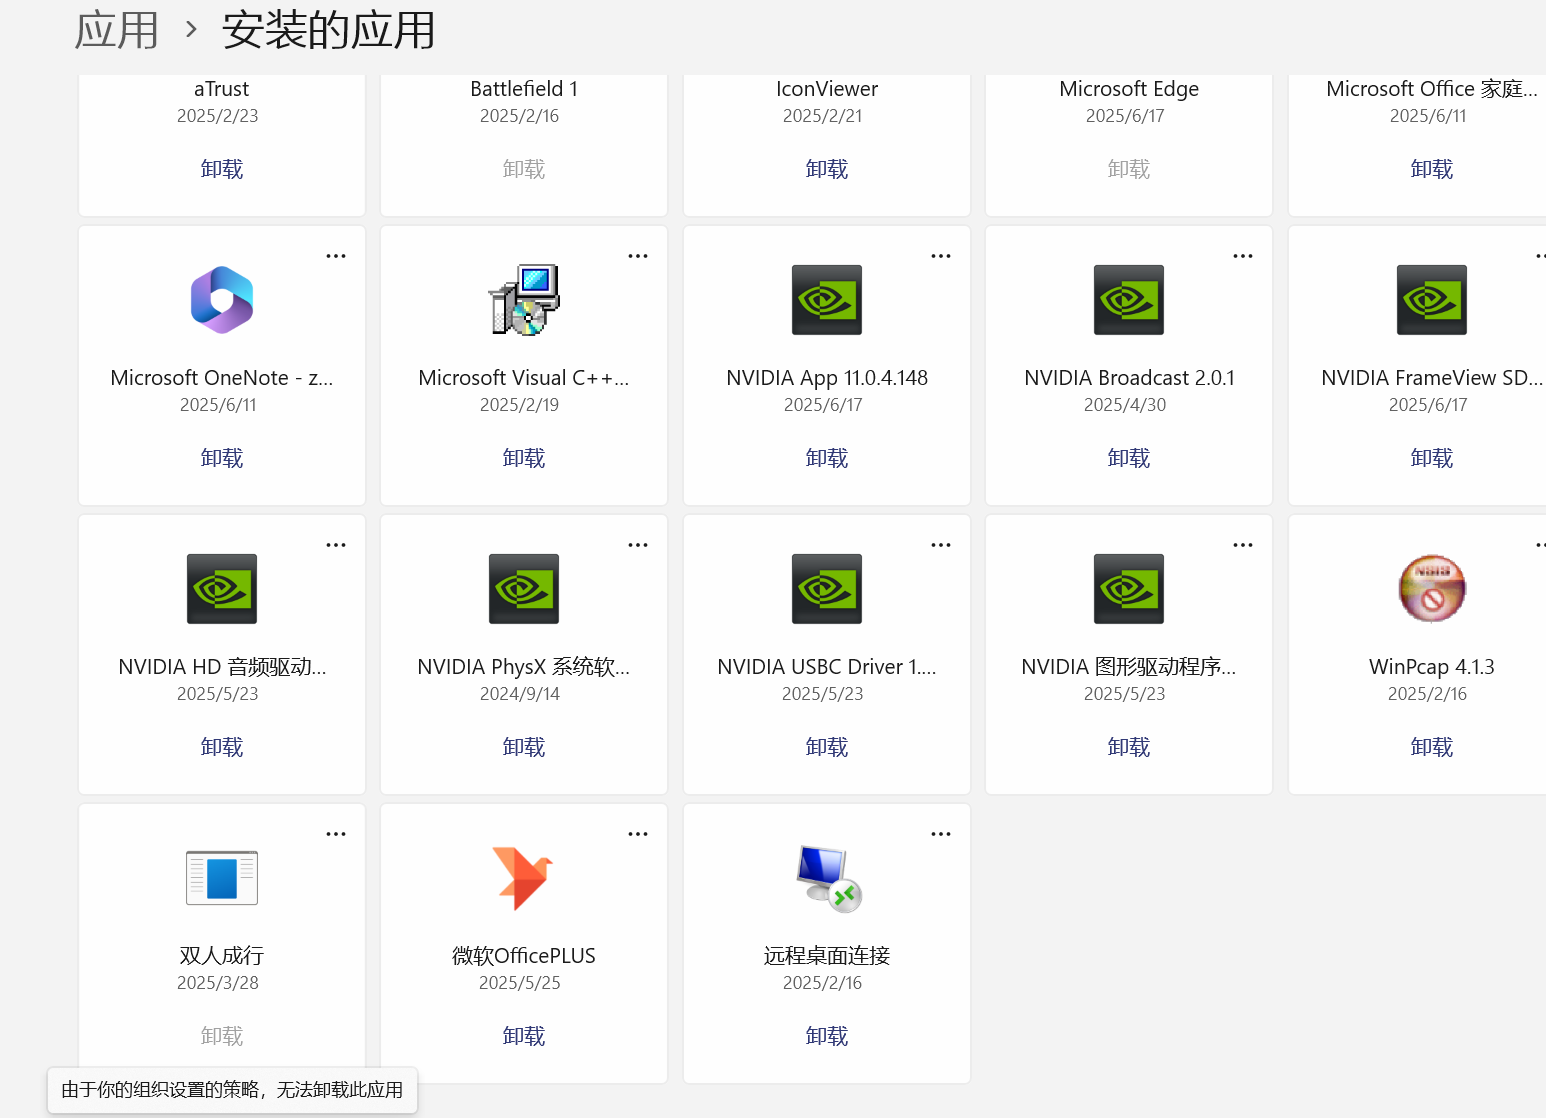This screenshot has width=1546, height=1118.
Task: Click the disabled 卸载 under 双人成行
Action: point(222,1036)
